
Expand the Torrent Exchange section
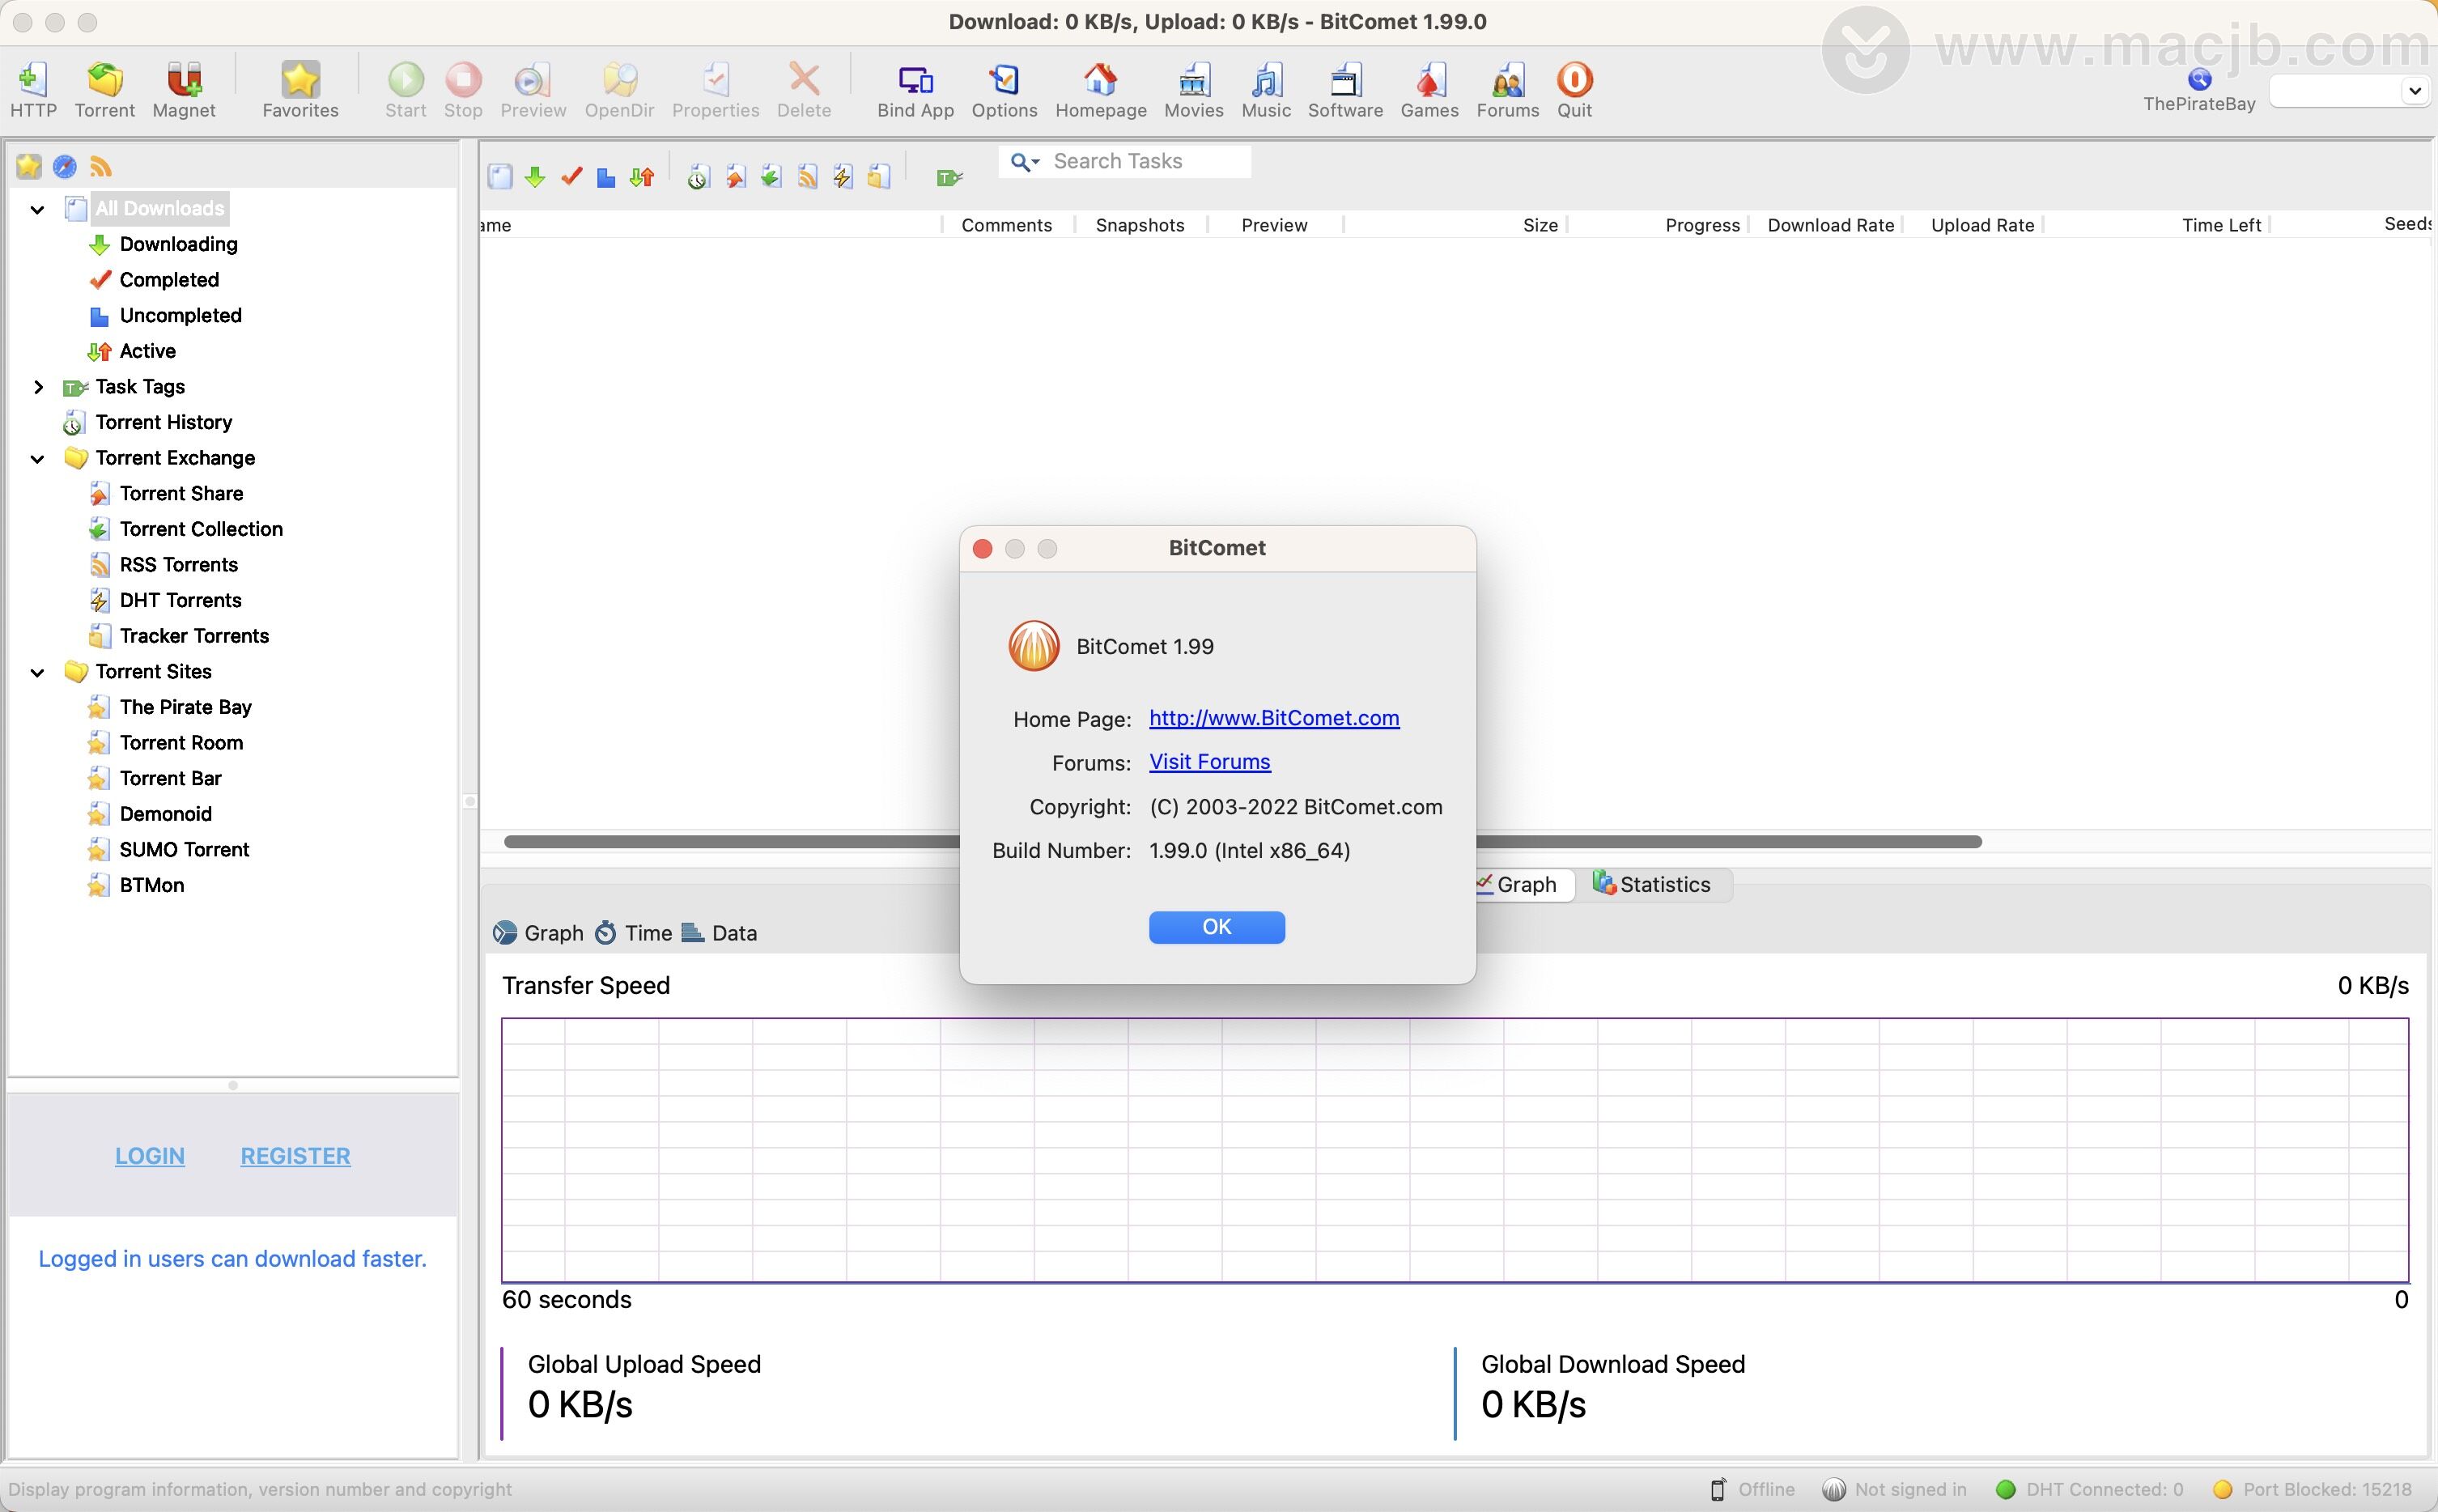pos(38,457)
